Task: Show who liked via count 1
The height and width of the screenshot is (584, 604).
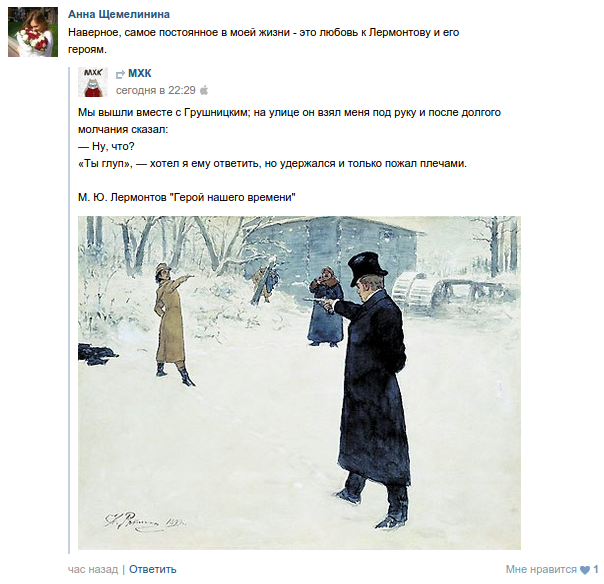Action: [596, 569]
